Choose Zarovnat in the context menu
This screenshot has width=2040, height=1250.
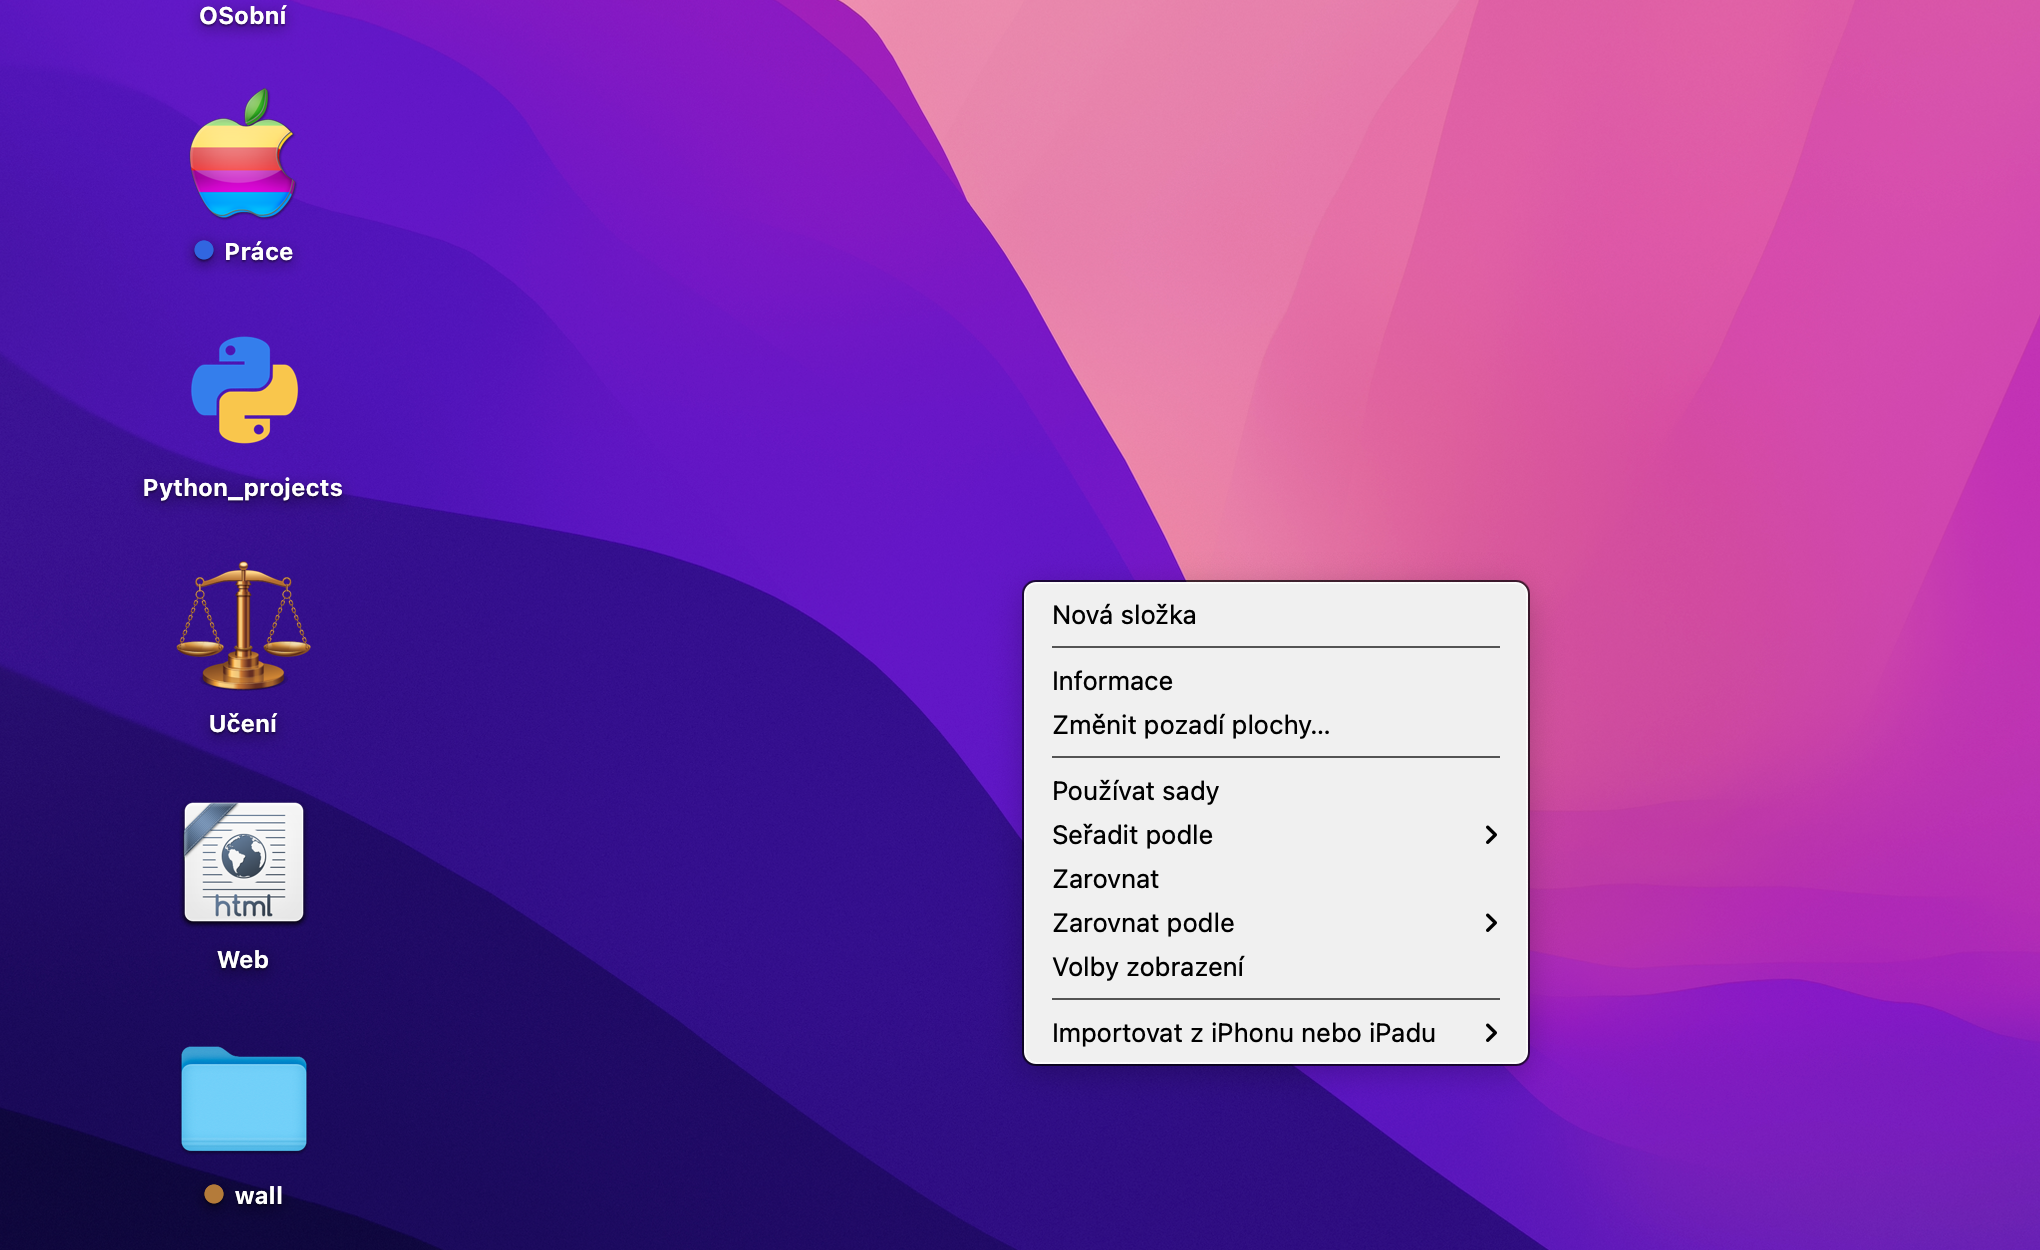pos(1105,879)
